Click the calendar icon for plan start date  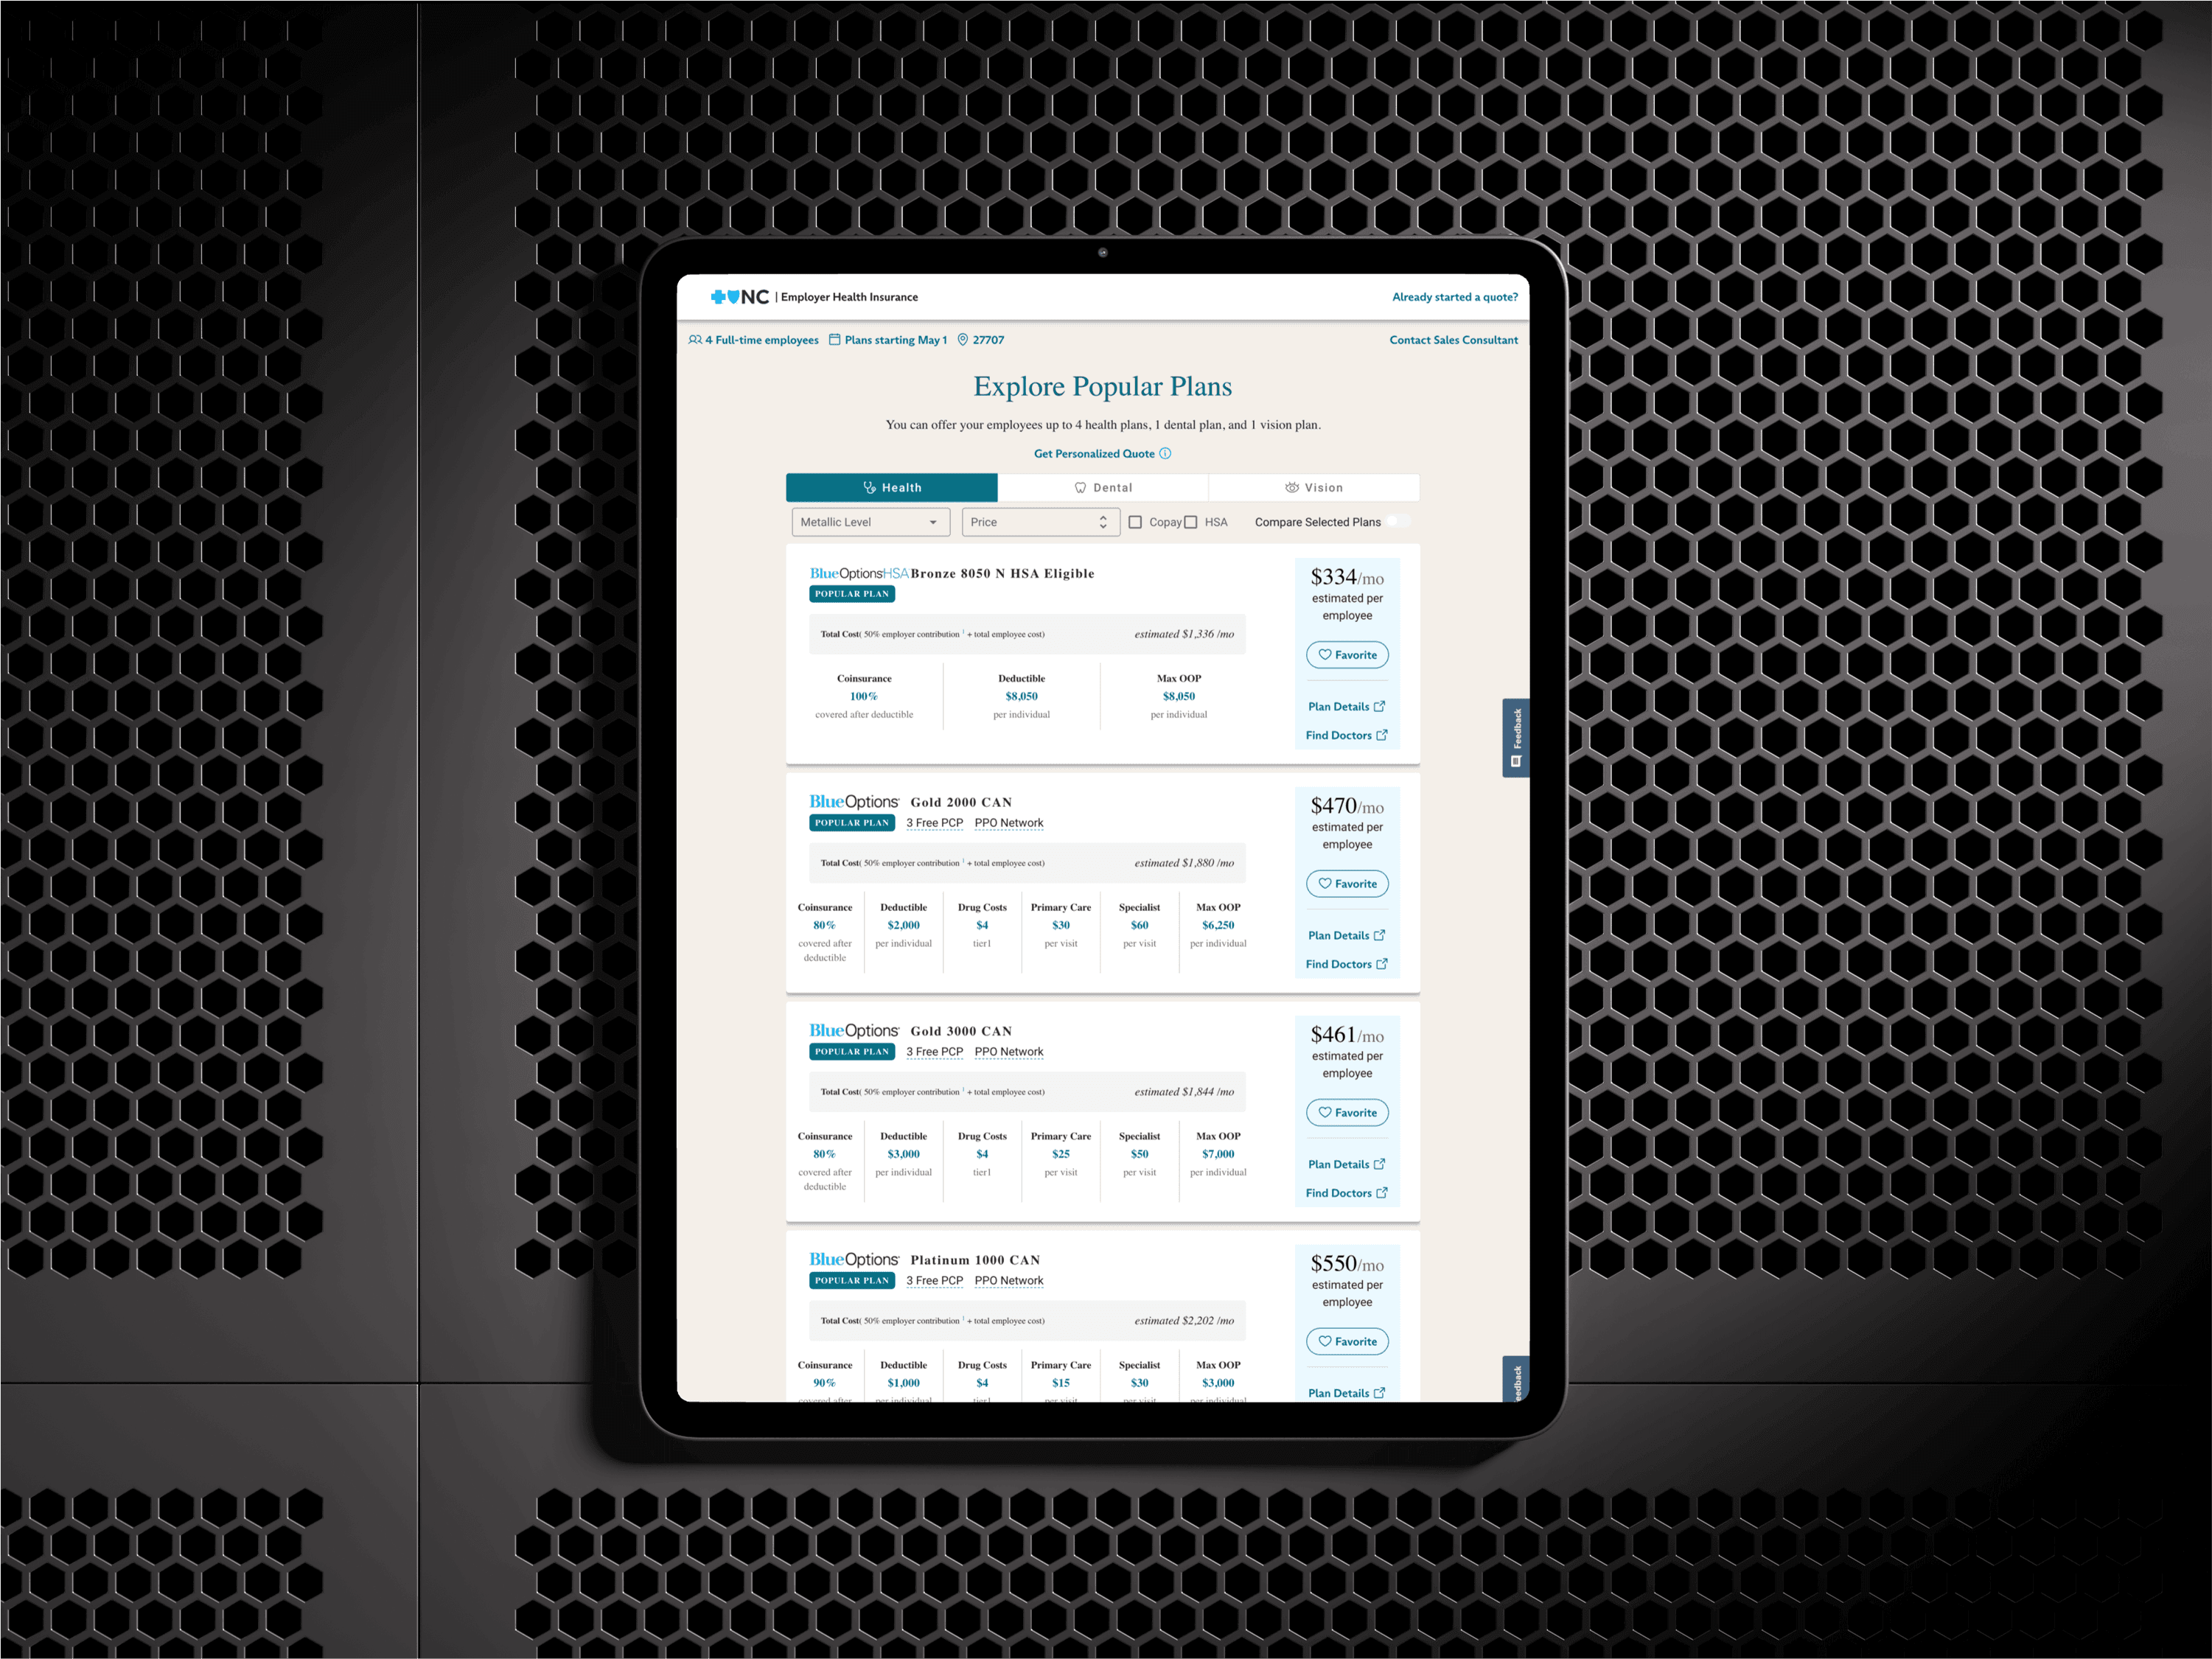click(x=834, y=340)
